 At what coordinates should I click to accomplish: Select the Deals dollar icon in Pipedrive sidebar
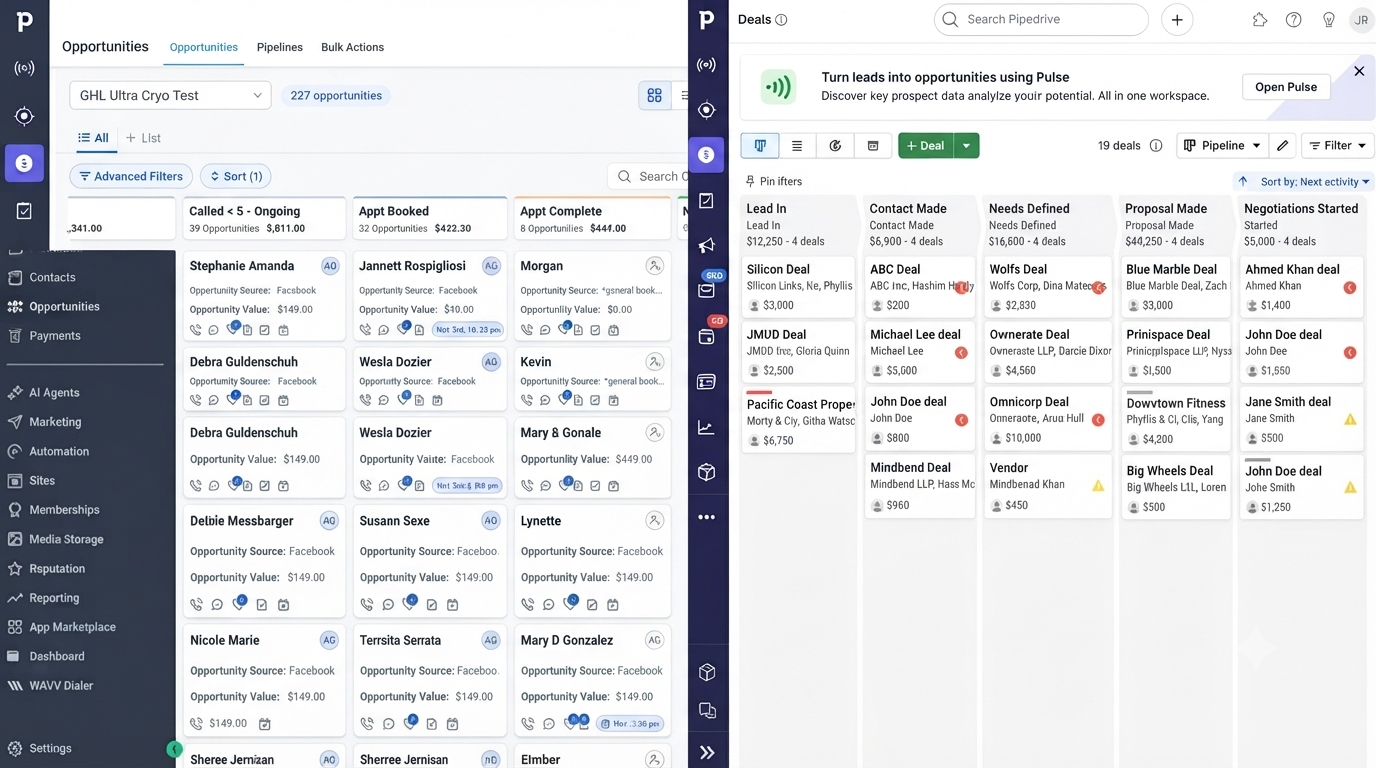[x=707, y=155]
